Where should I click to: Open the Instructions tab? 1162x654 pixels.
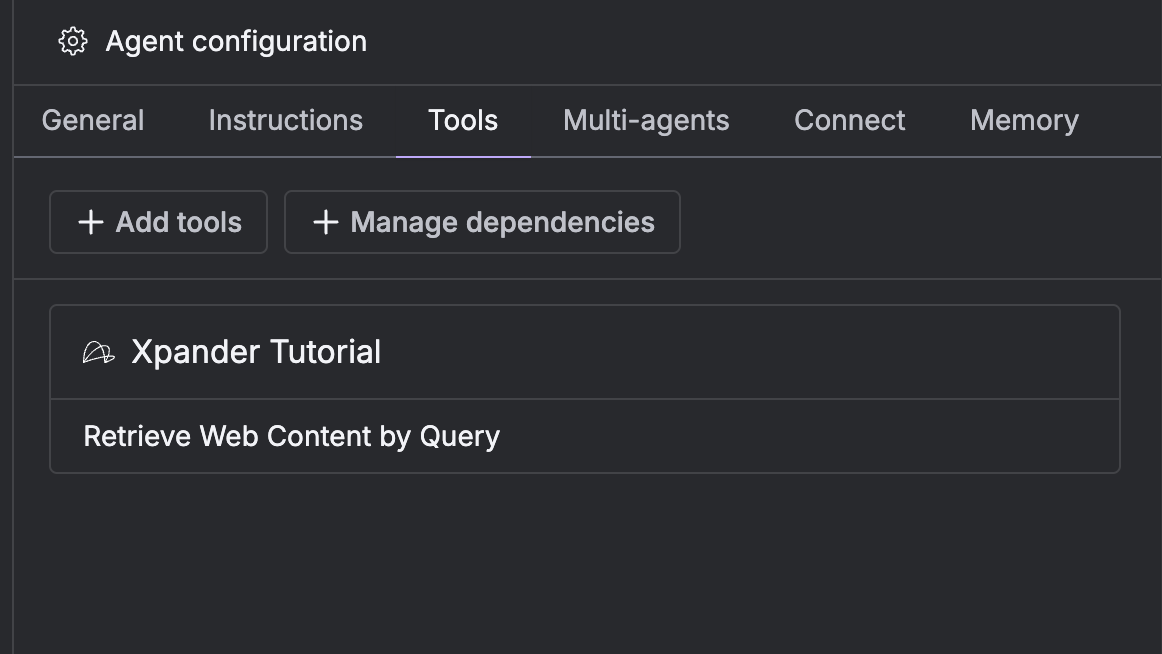coord(285,120)
